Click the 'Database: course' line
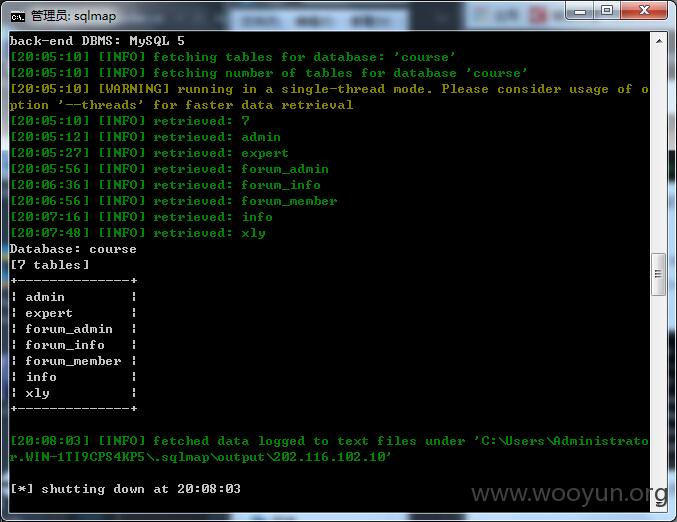 pos(73,249)
